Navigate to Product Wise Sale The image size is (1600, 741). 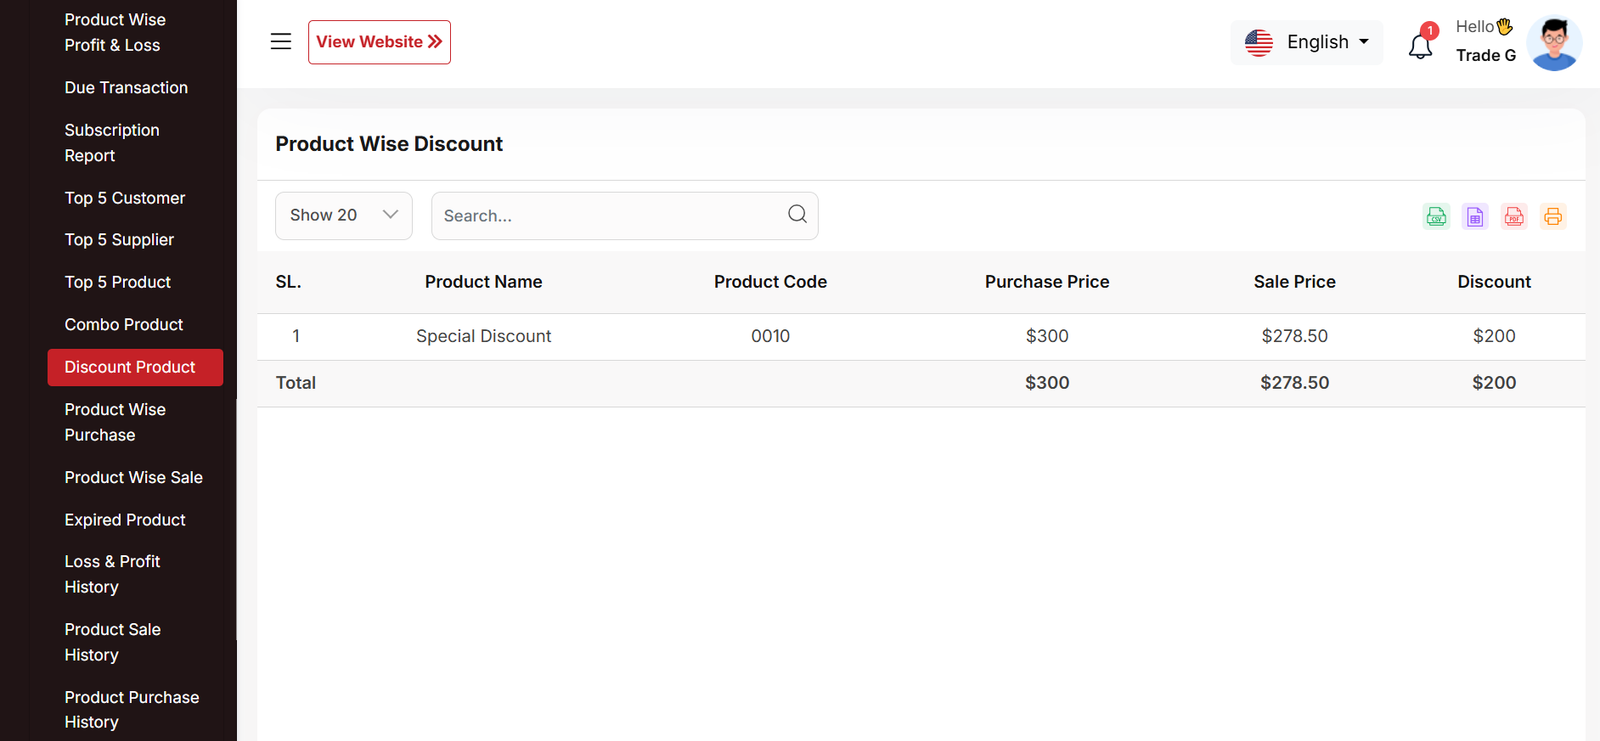tap(133, 478)
